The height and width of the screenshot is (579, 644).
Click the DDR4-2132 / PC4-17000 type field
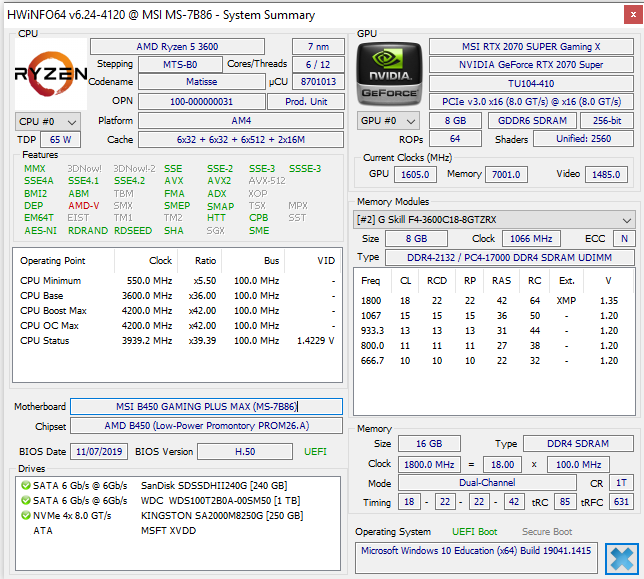click(509, 257)
